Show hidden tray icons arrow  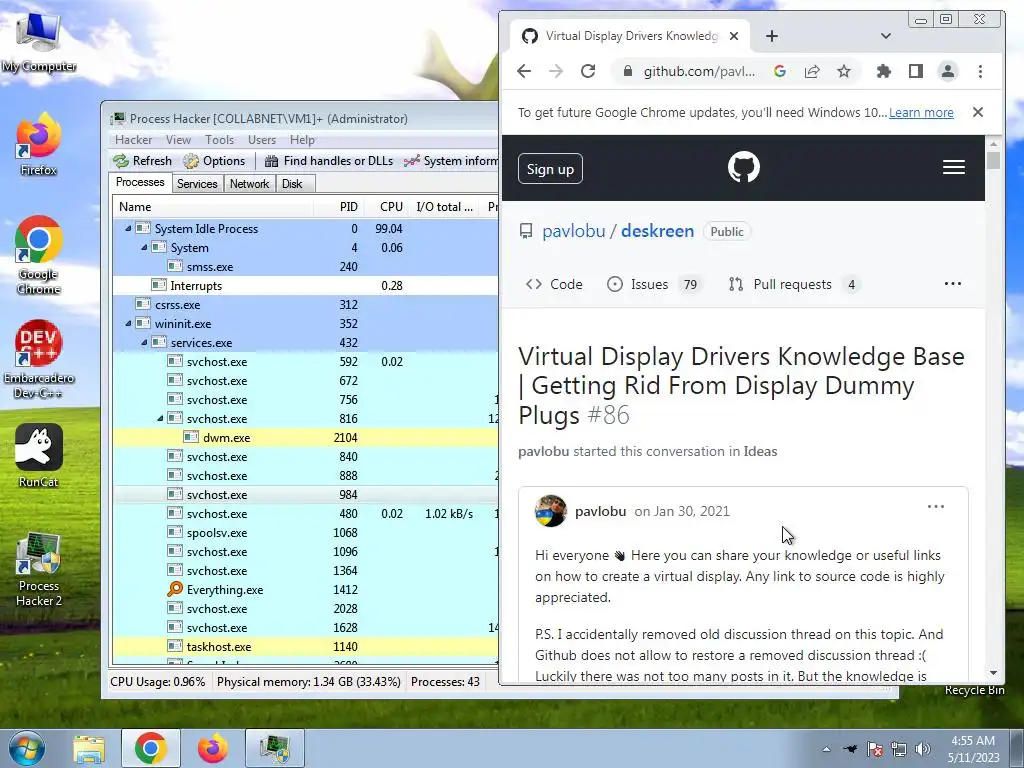pos(826,749)
